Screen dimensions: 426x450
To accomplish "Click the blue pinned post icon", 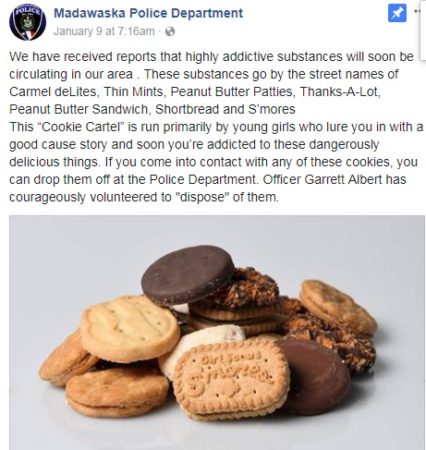I will click(397, 13).
